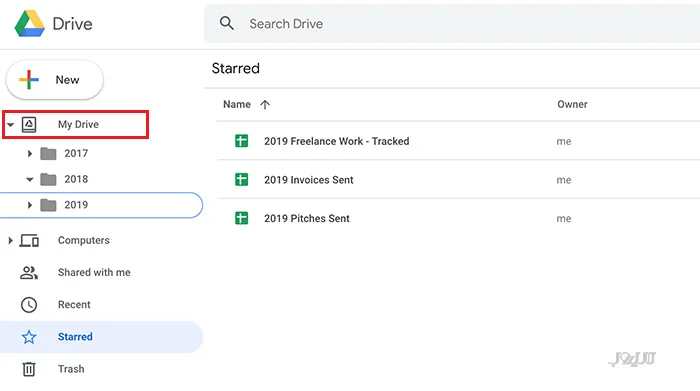Select file 2019 Invoices Sent
This screenshot has height=391, width=700.
coord(308,180)
